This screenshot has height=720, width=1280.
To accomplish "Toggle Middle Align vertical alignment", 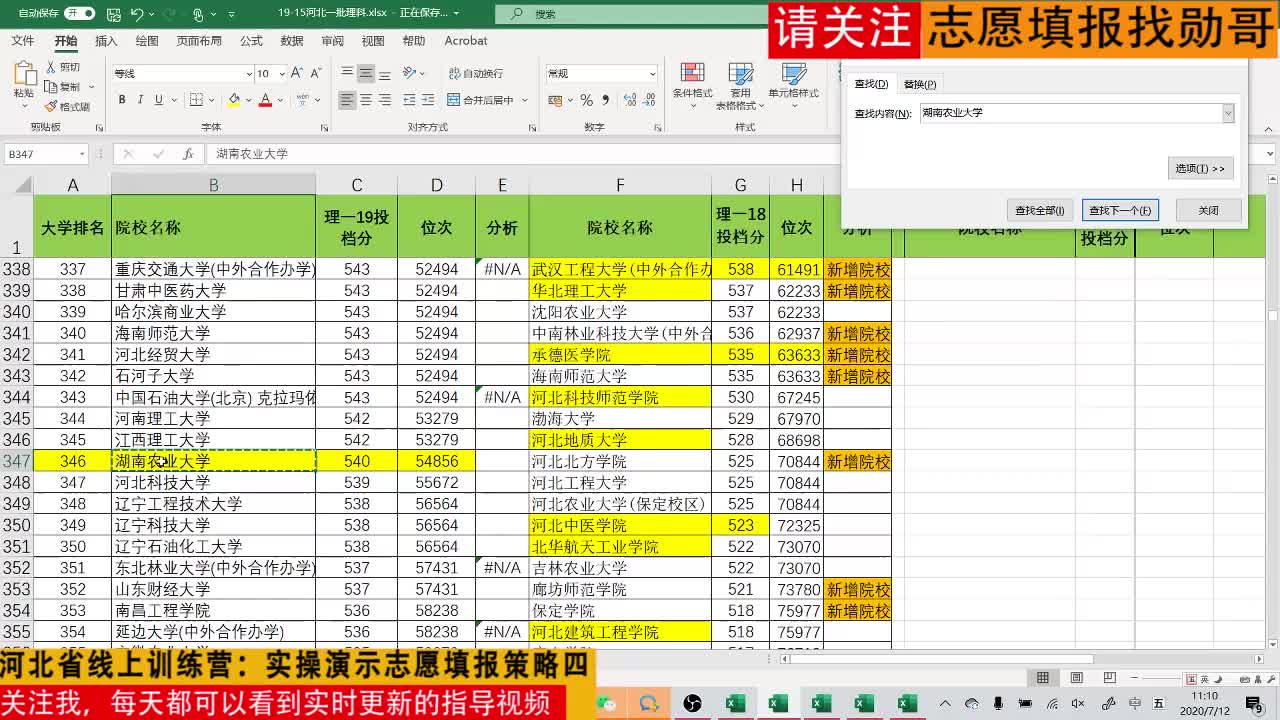I will click(366, 73).
